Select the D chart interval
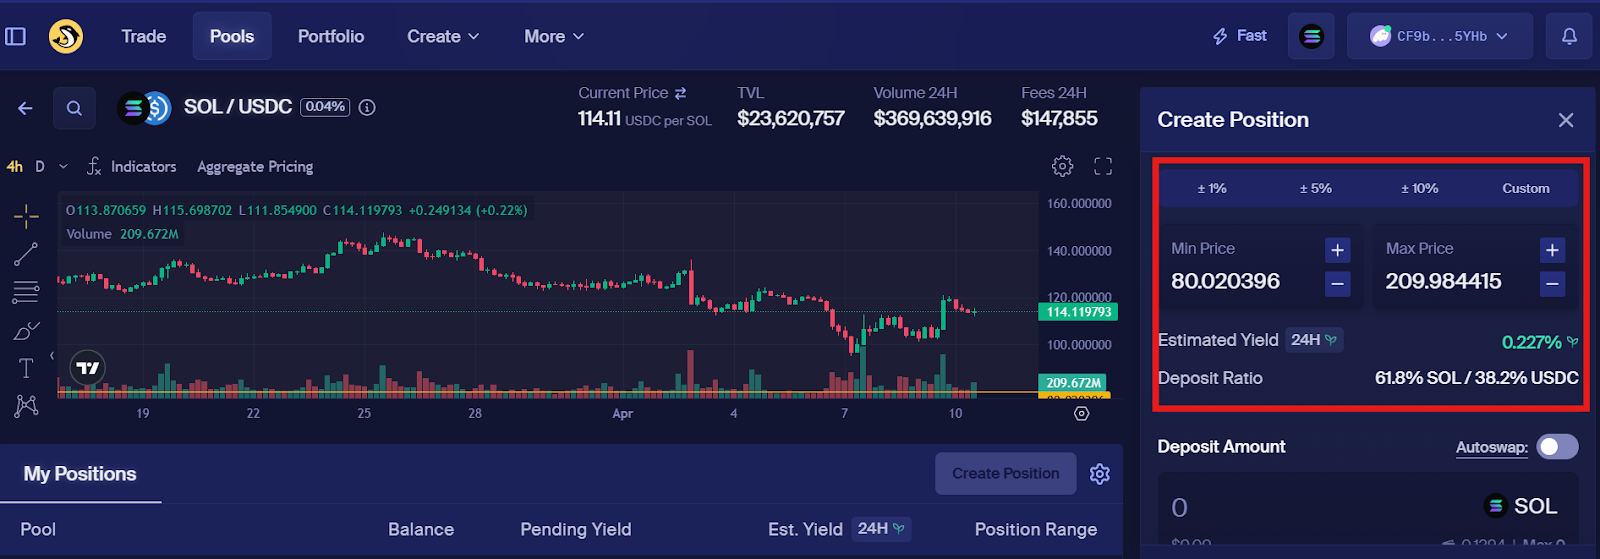Screen dimensions: 1600x559 tap(40, 166)
